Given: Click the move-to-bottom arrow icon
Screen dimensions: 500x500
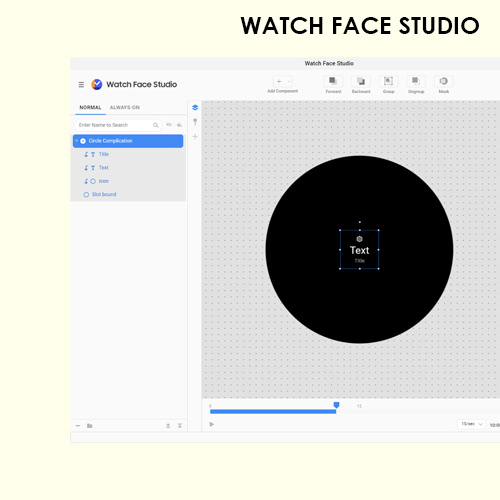Looking at the screenshot, I should coord(180,426).
